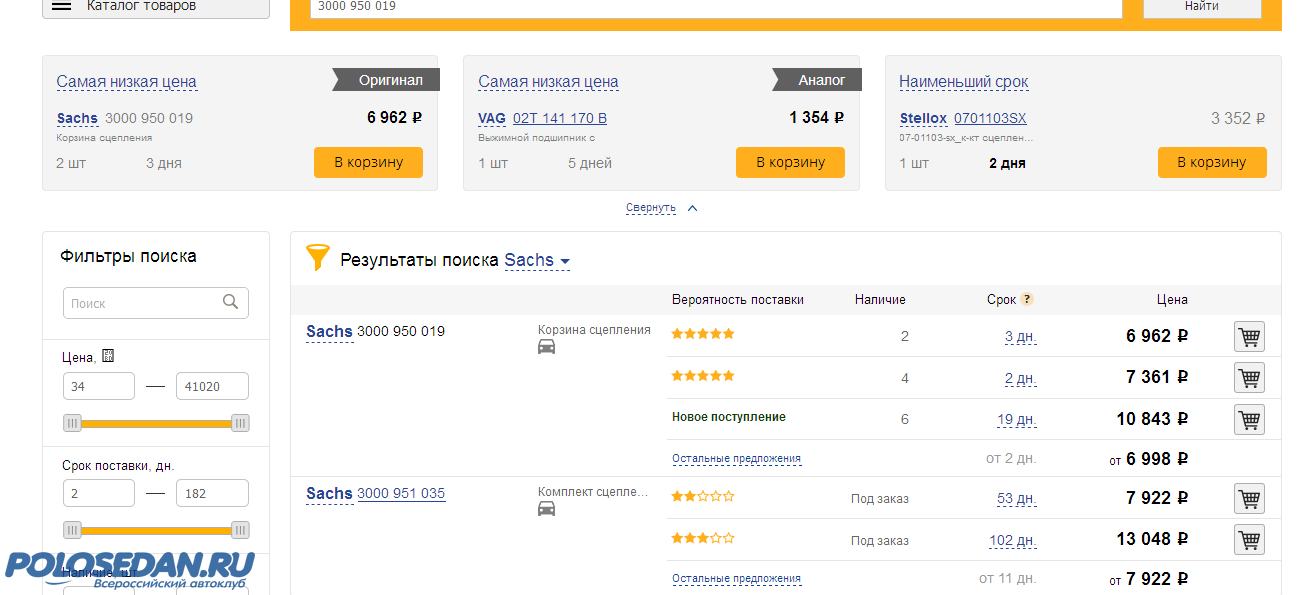This screenshot has height=595, width=1308.
Task: Open the Каталог товаров hamburger menu
Action: click(62, 5)
